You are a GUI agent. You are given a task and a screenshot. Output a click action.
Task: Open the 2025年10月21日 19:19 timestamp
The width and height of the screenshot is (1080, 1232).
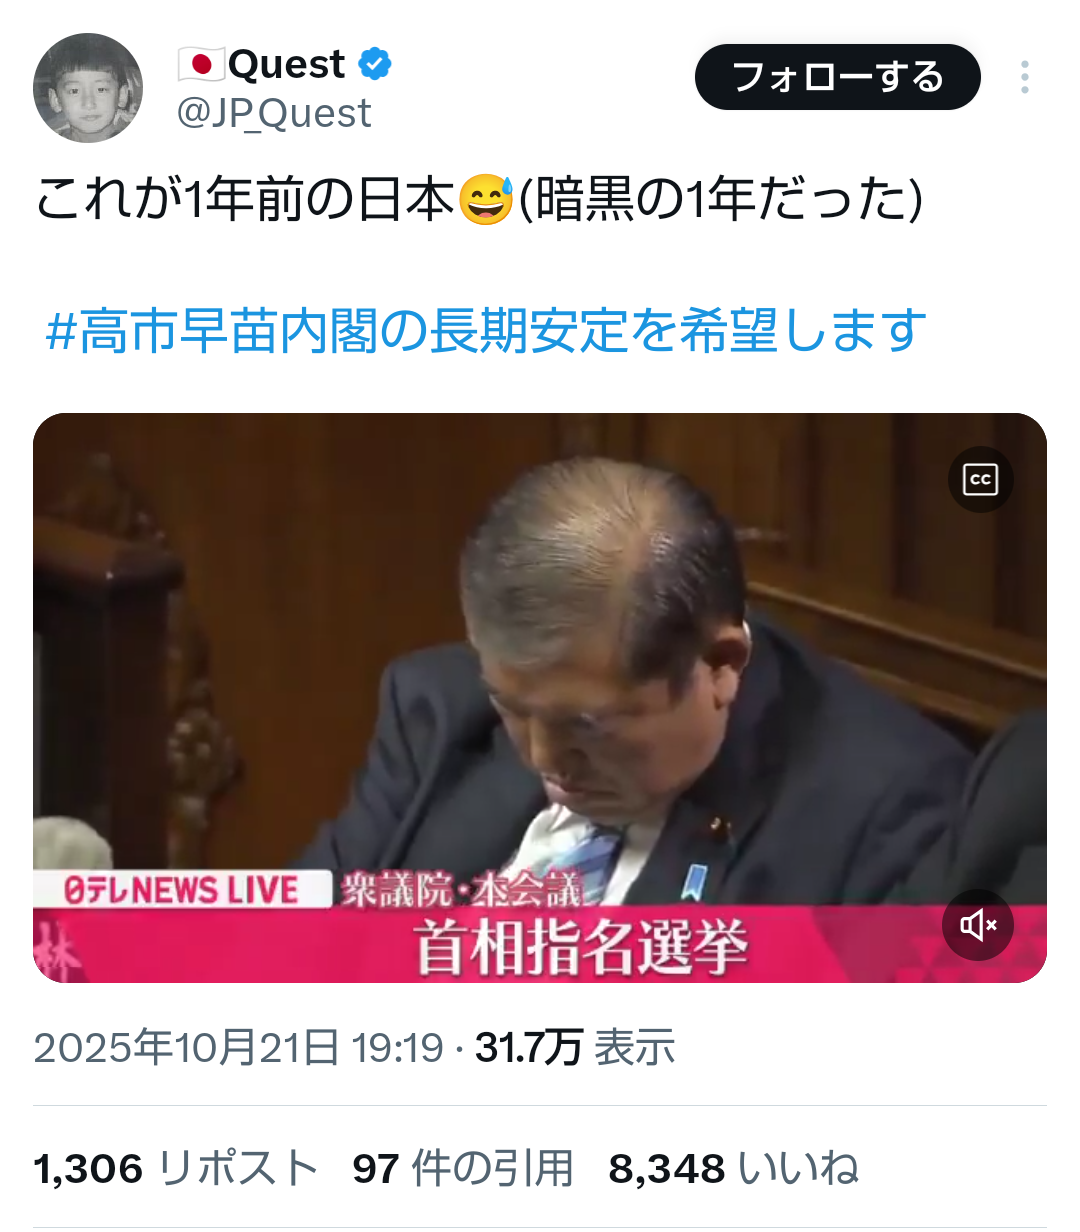point(238,1047)
